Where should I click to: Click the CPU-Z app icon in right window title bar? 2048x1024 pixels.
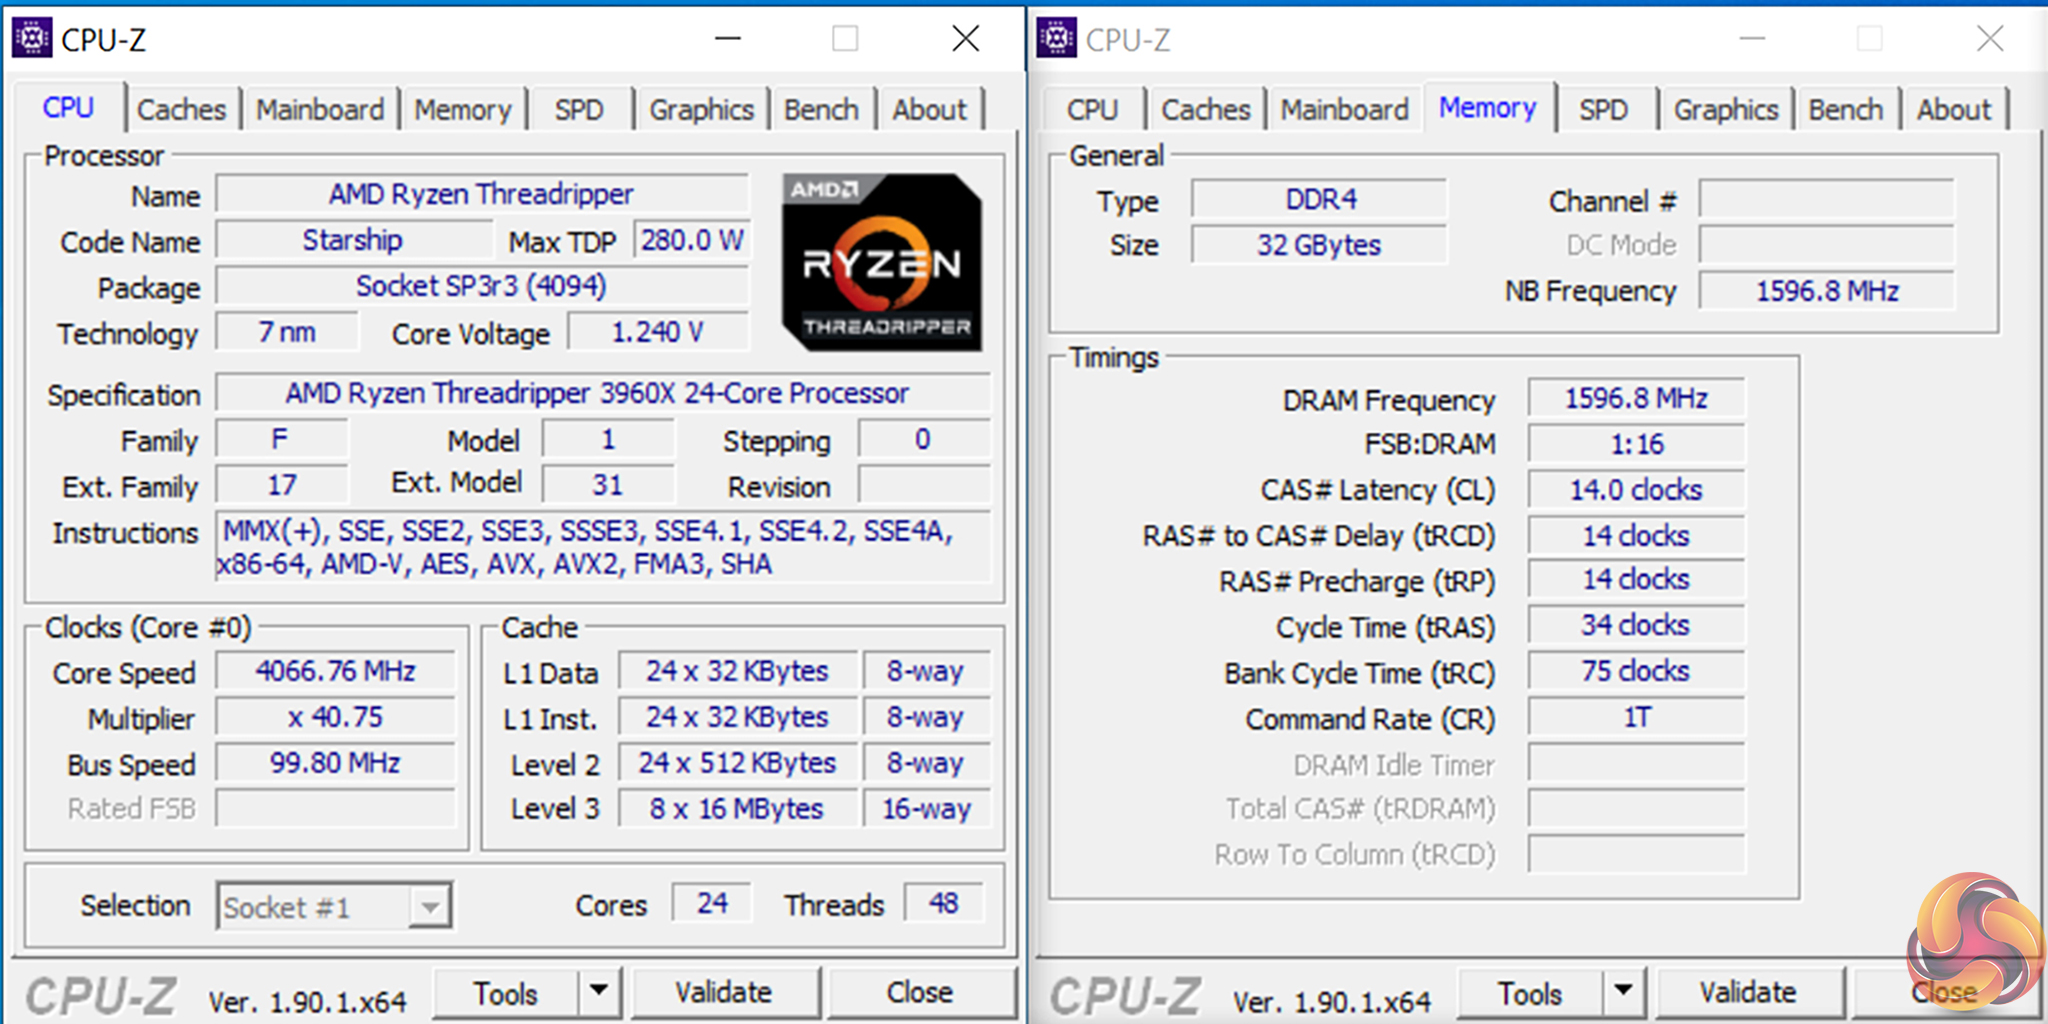1056,39
